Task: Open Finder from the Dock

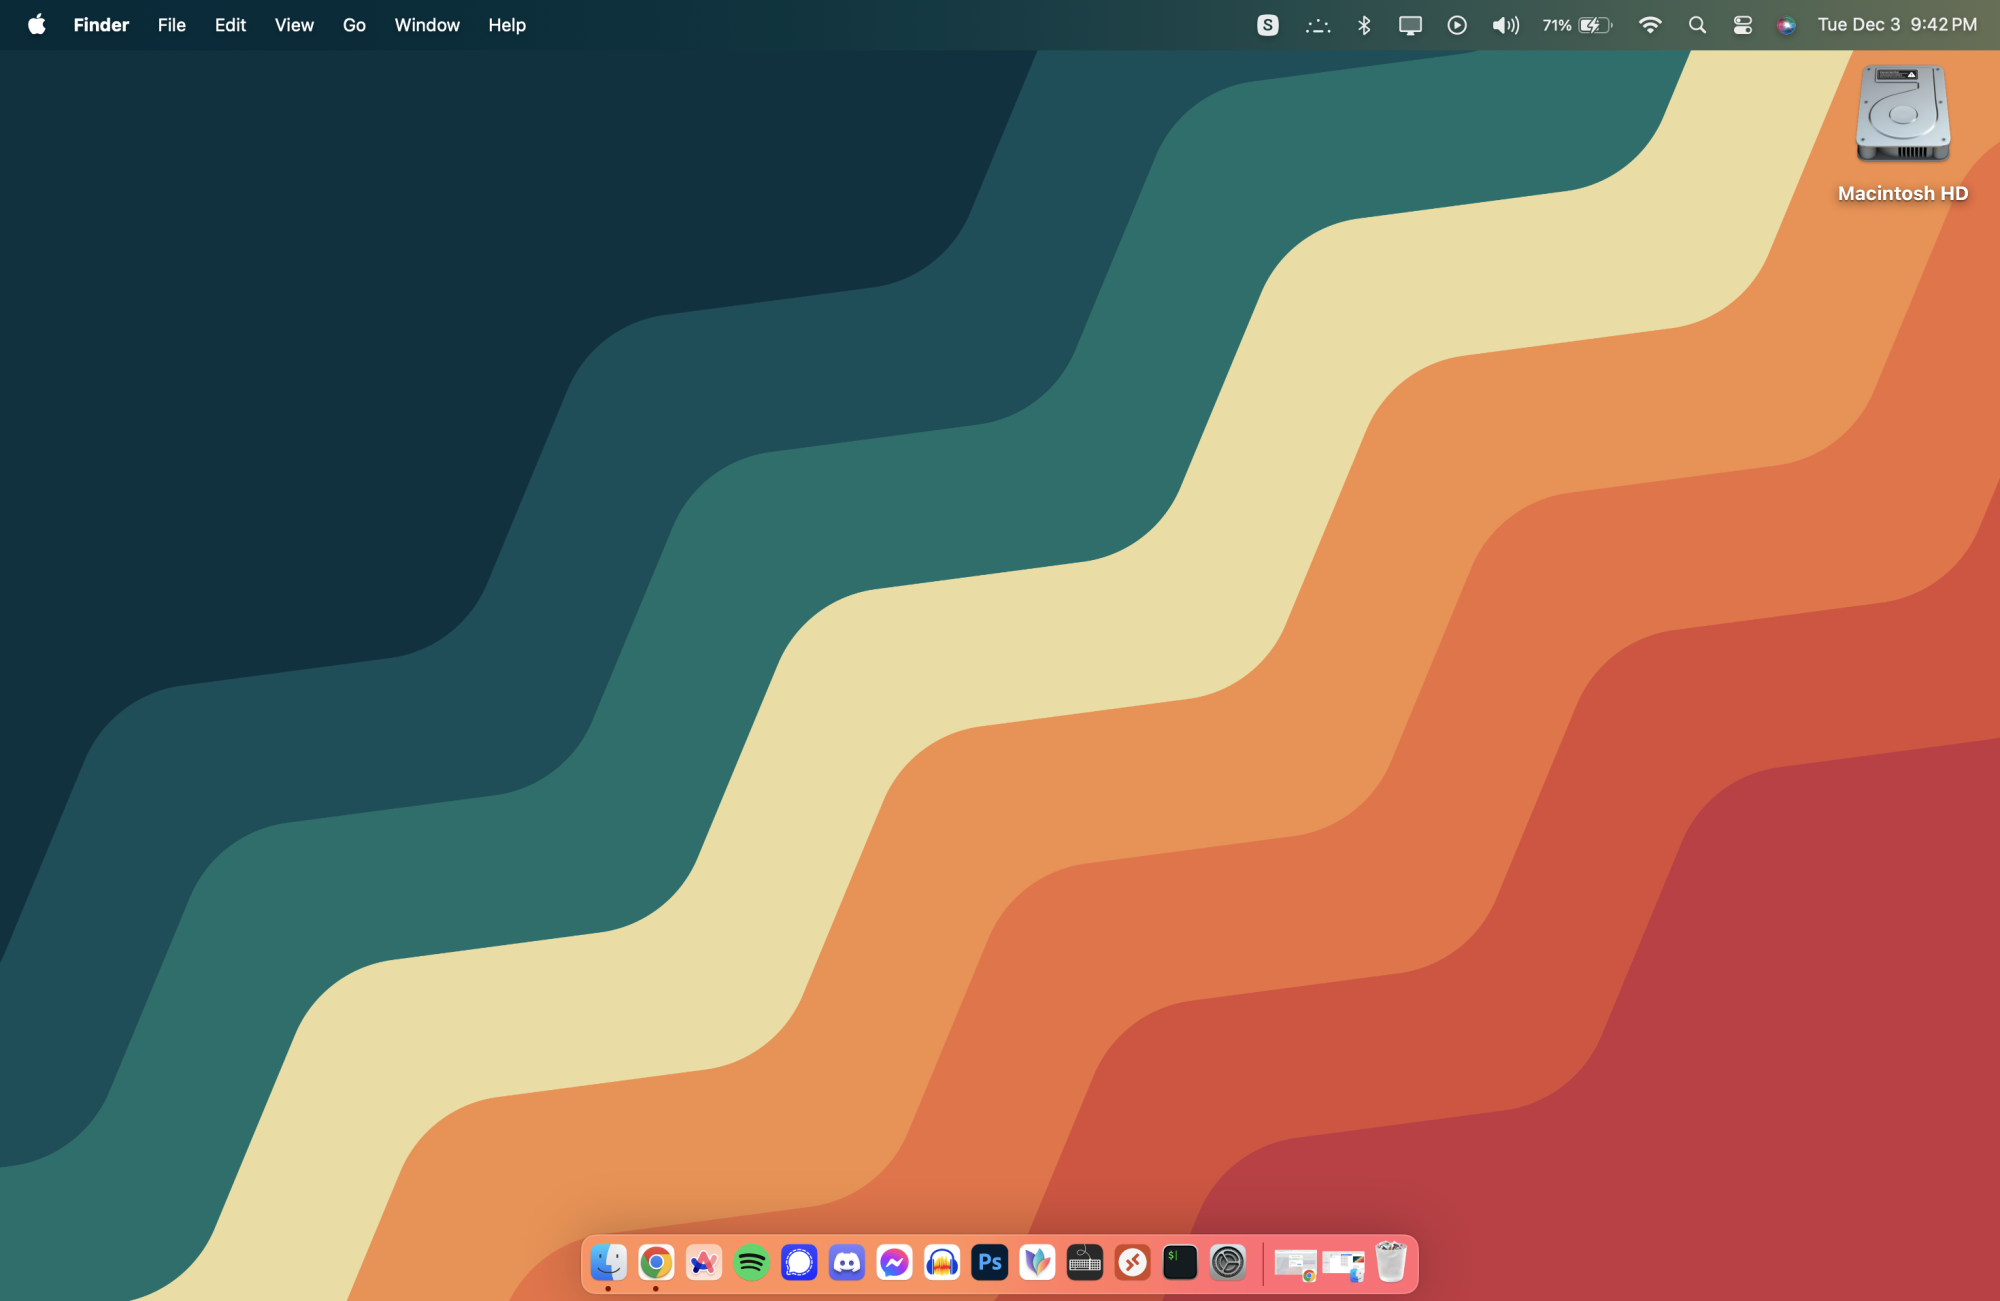Action: click(608, 1263)
